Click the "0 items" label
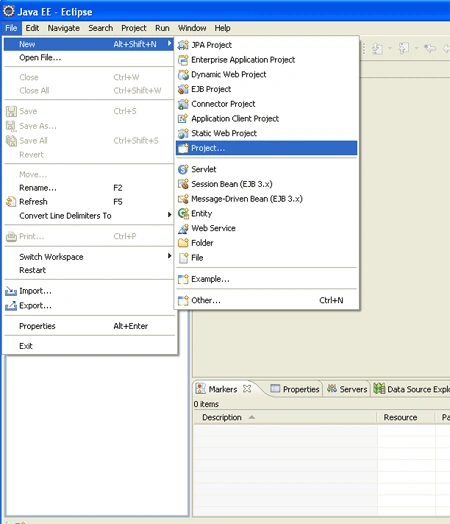The image size is (450, 524). pyautogui.click(x=206, y=404)
